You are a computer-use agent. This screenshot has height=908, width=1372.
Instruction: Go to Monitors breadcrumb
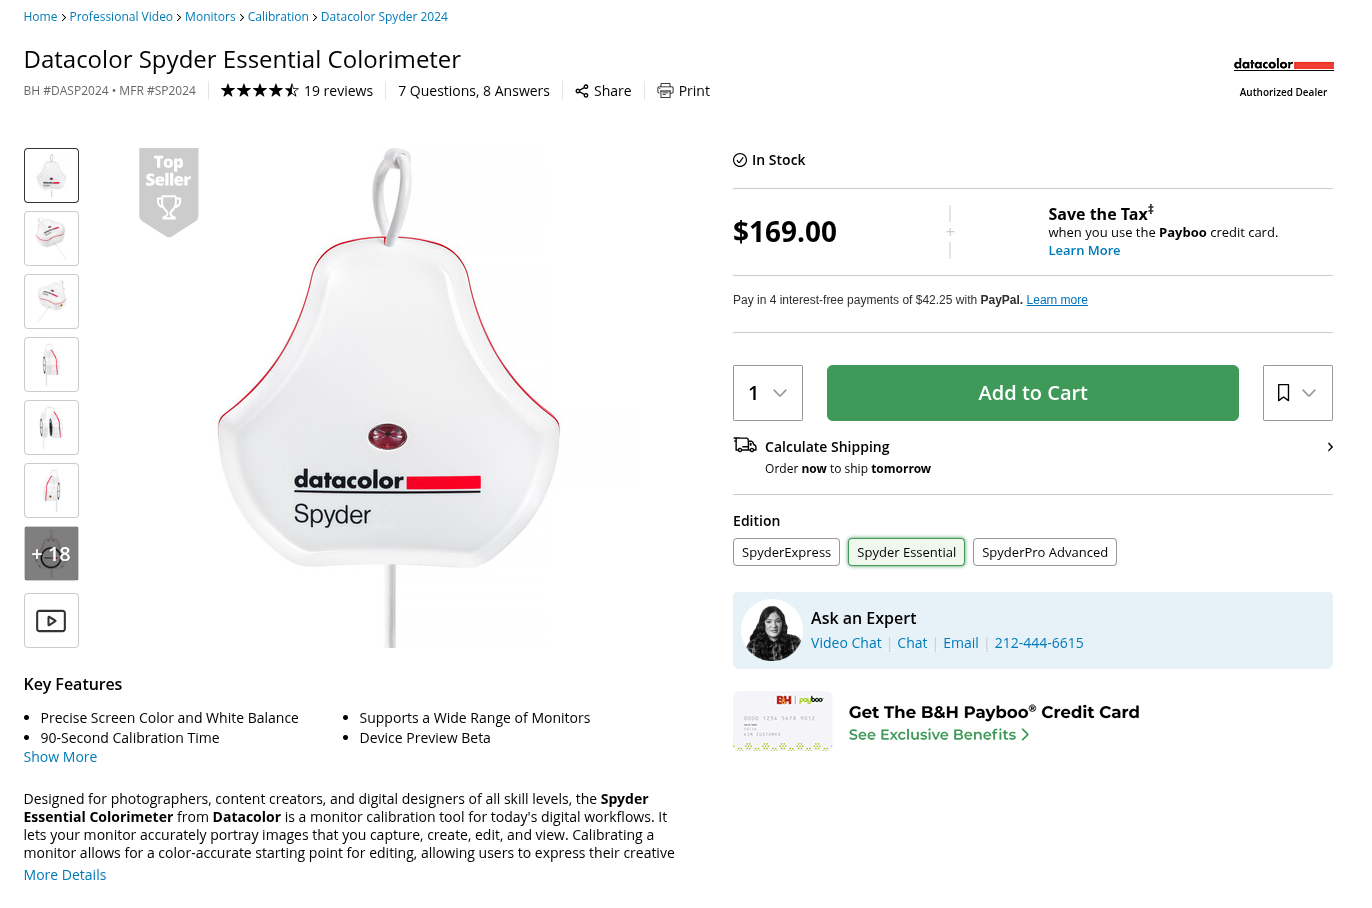tap(210, 17)
